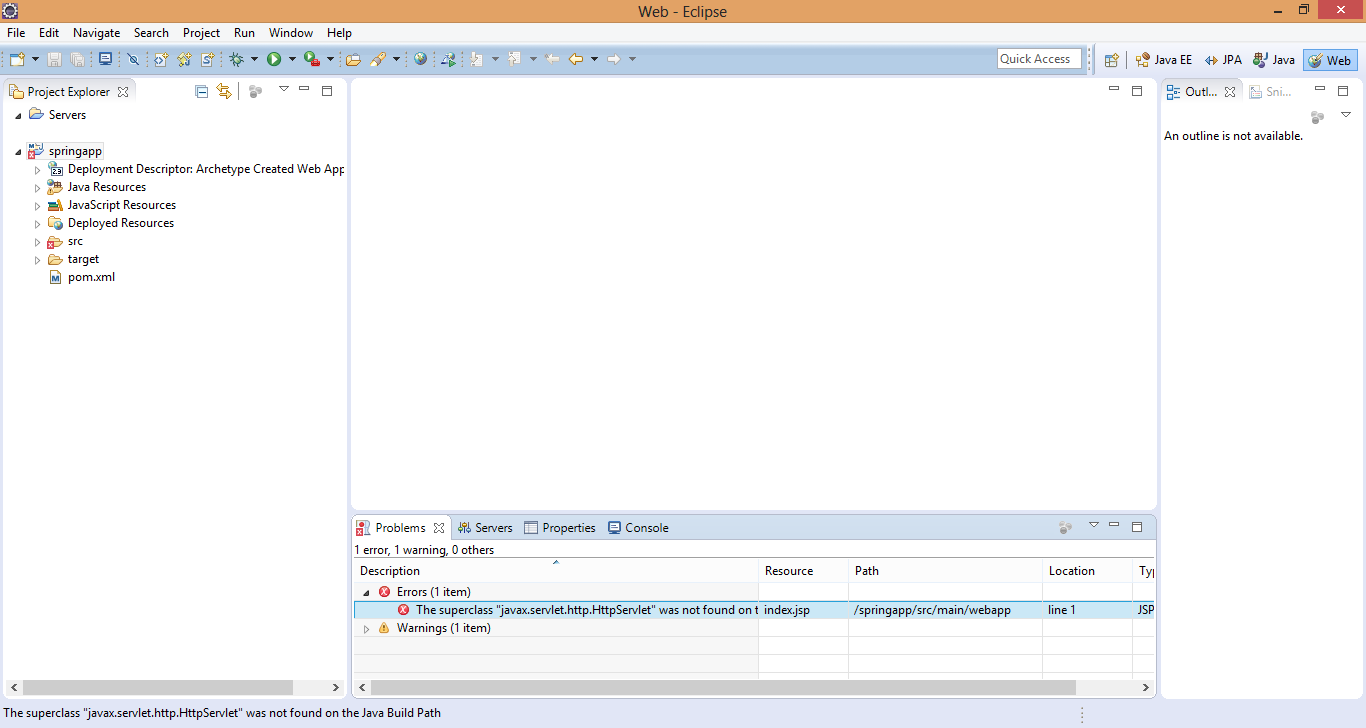This screenshot has width=1366, height=728.
Task: Maximize the Outline panel
Action: point(1342,90)
